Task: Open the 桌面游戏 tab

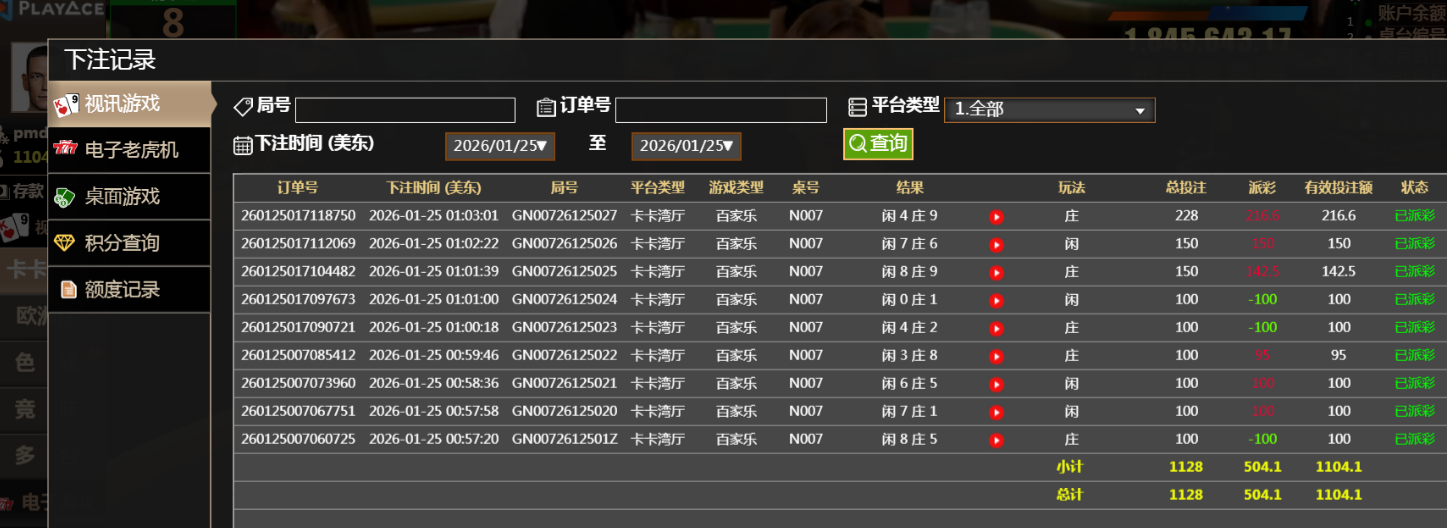Action: pos(129,197)
